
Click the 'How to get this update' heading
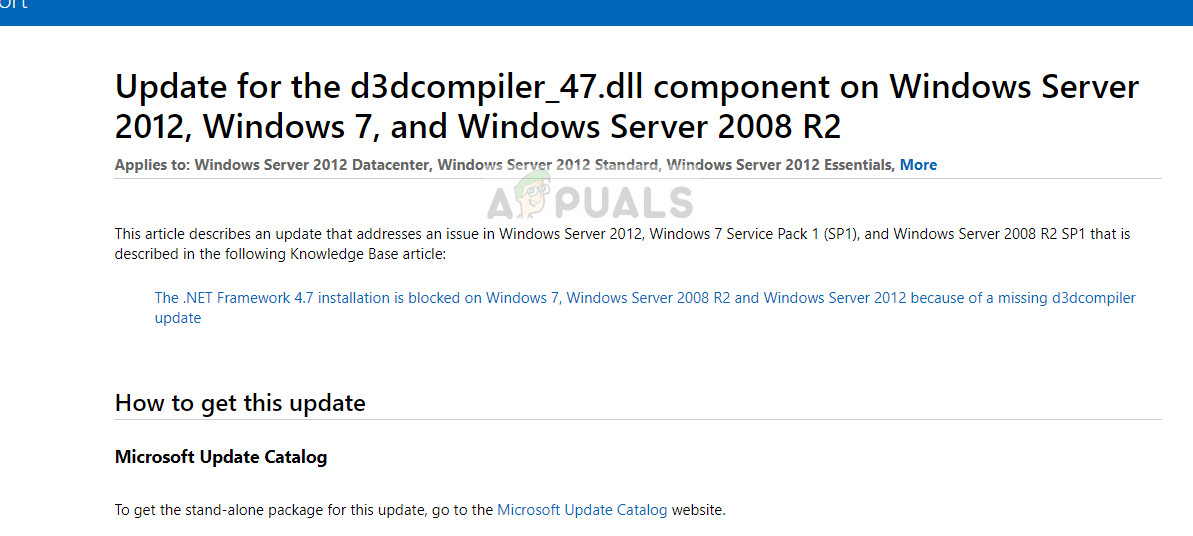[x=240, y=402]
